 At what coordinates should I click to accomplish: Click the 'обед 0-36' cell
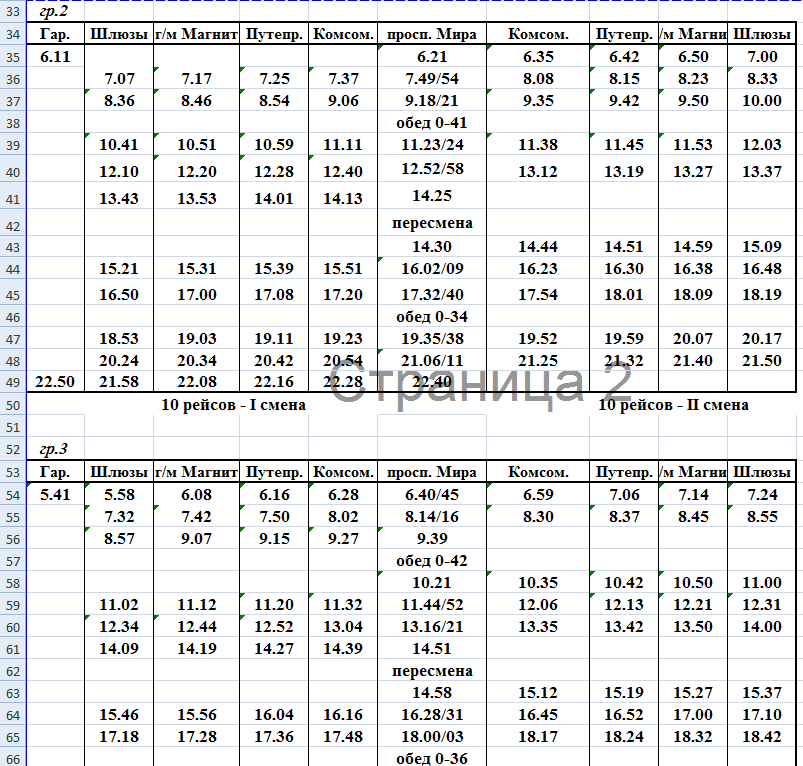coord(432,757)
